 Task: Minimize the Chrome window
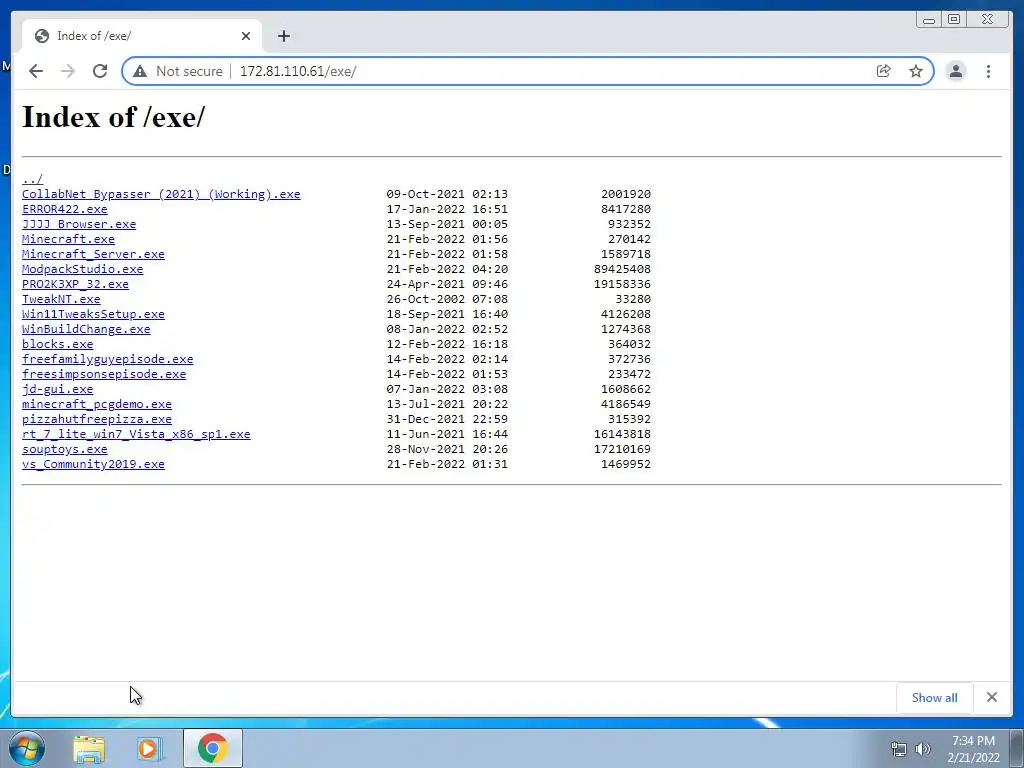[x=929, y=20]
